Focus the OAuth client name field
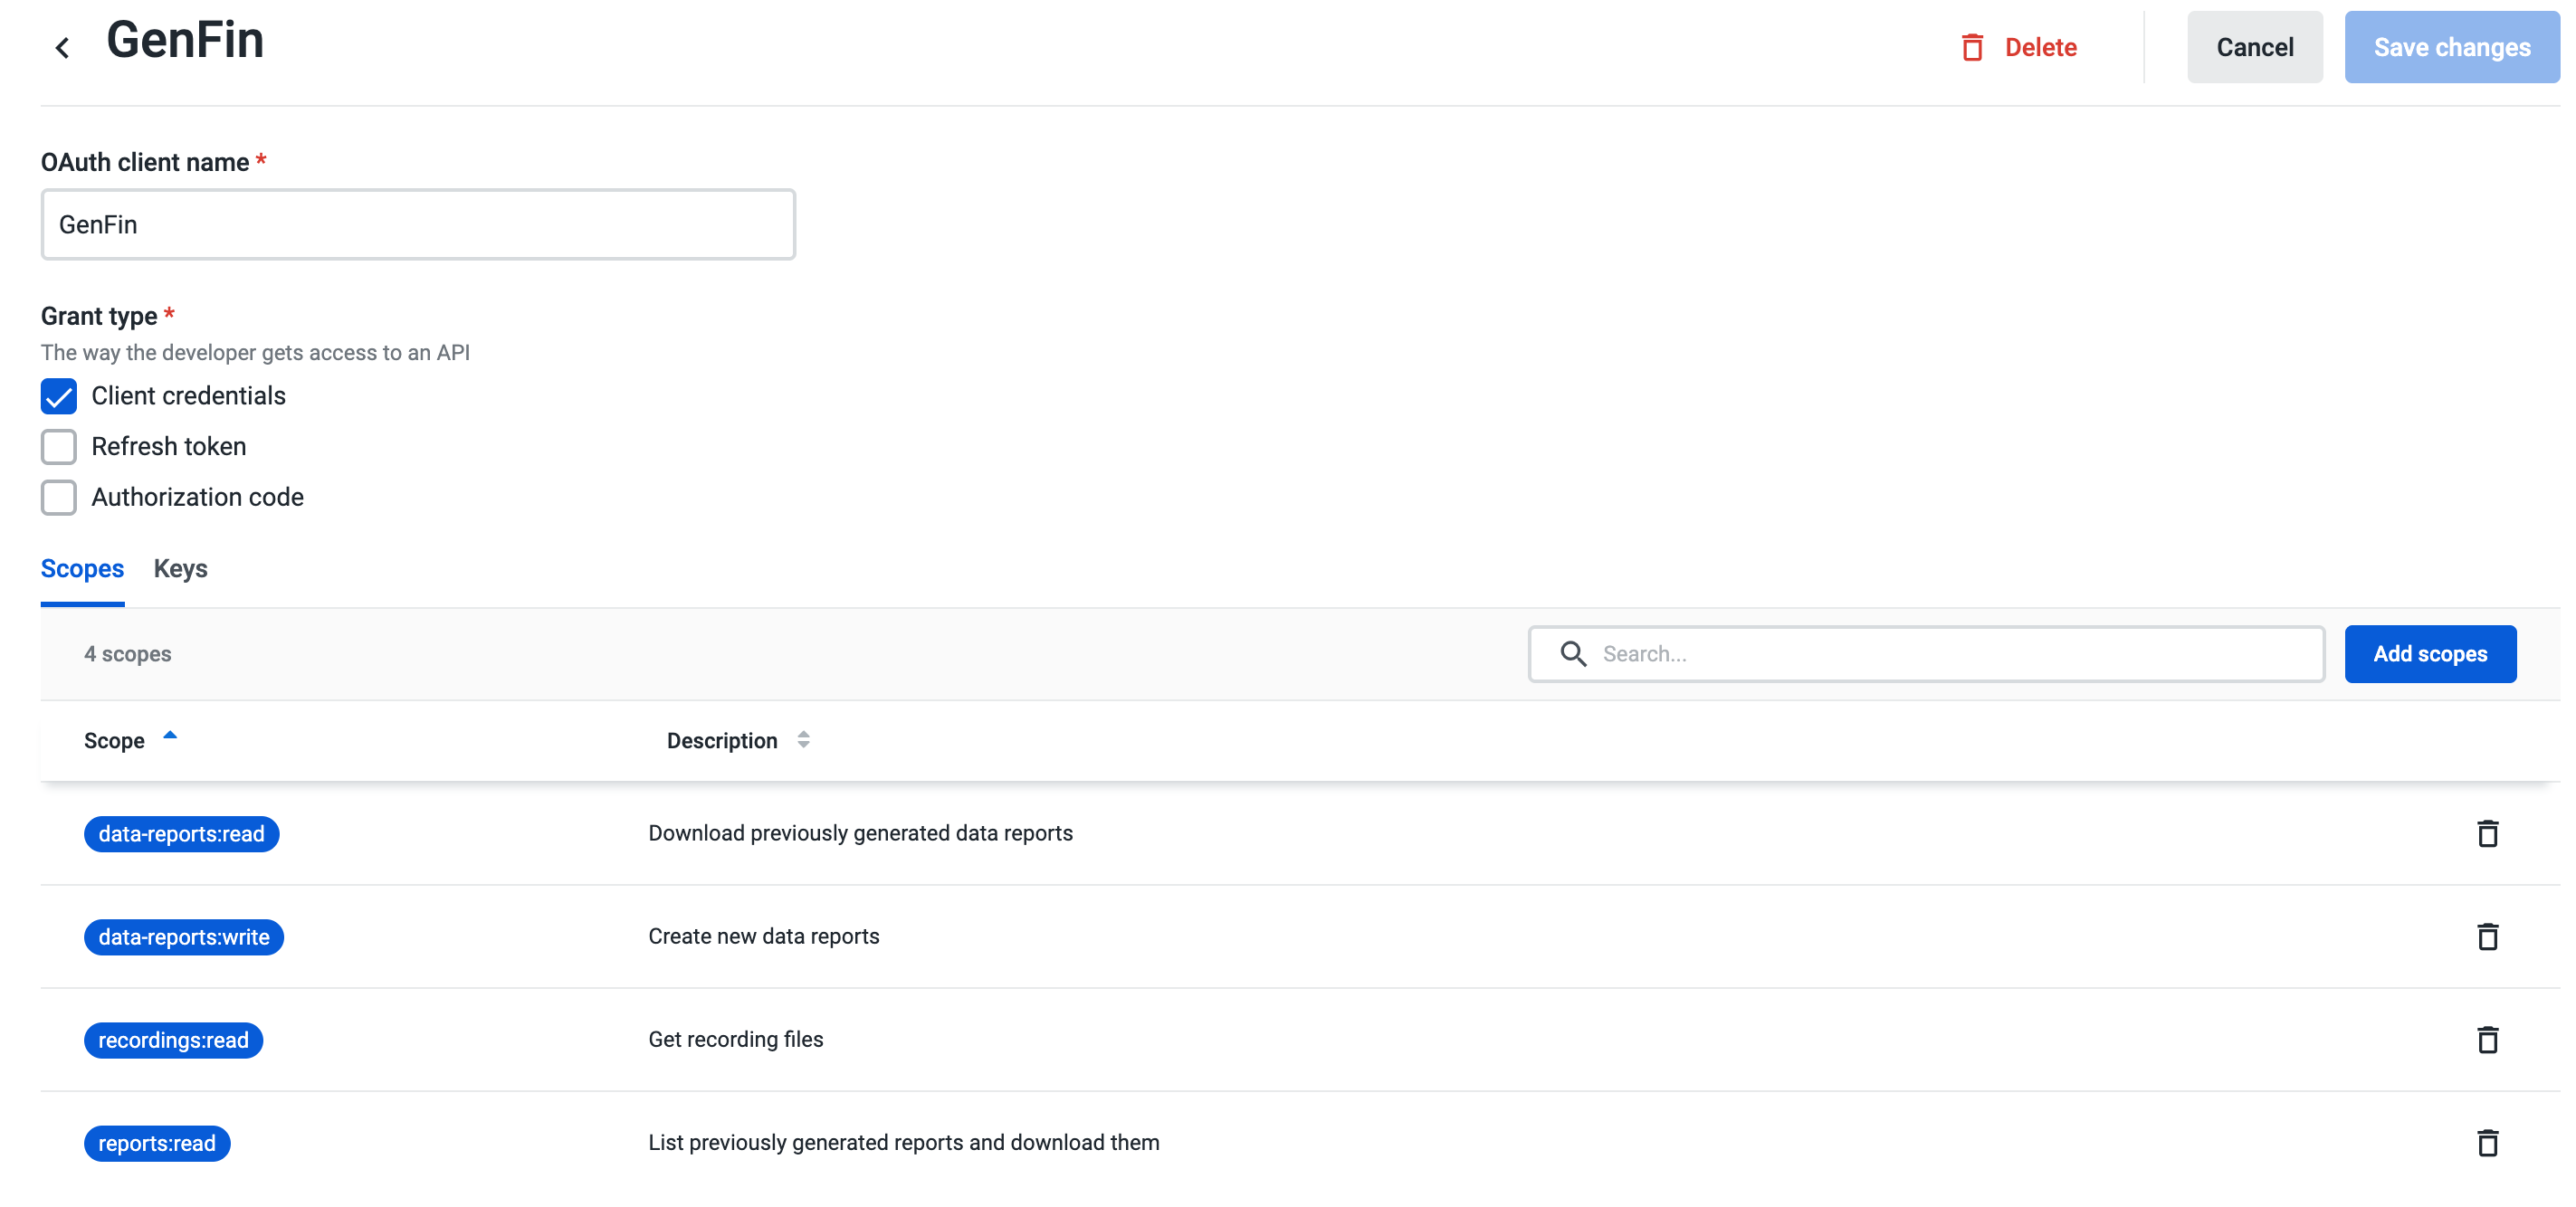This screenshot has height=1207, width=2576. tap(418, 225)
